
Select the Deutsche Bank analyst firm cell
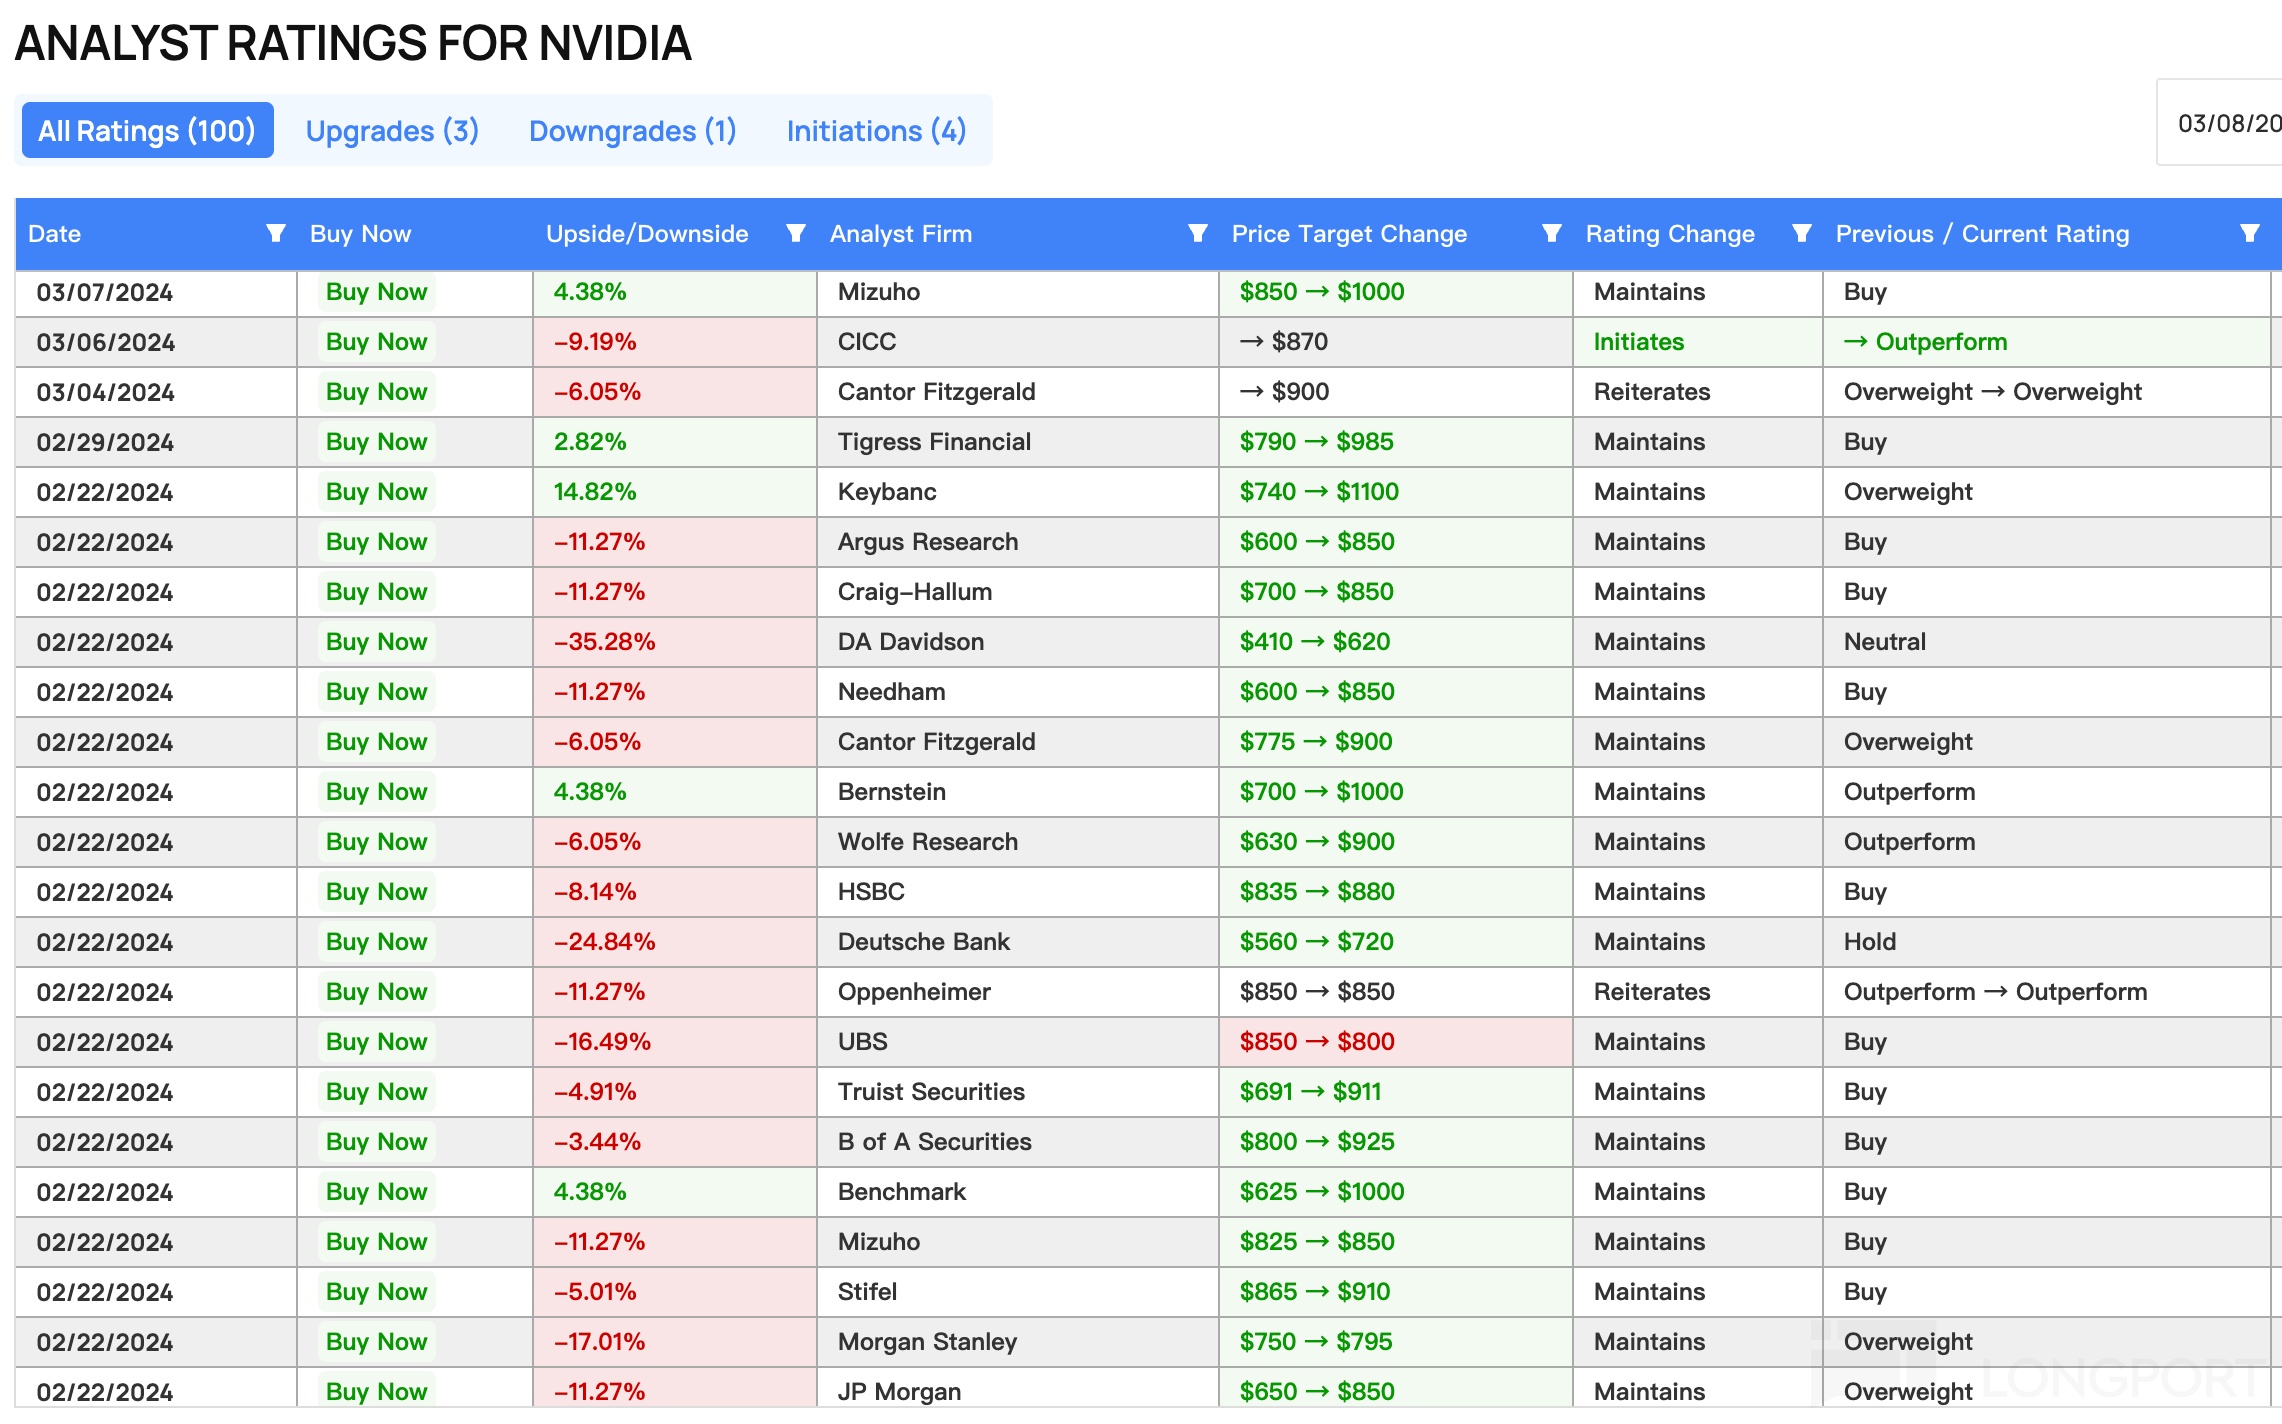923,942
